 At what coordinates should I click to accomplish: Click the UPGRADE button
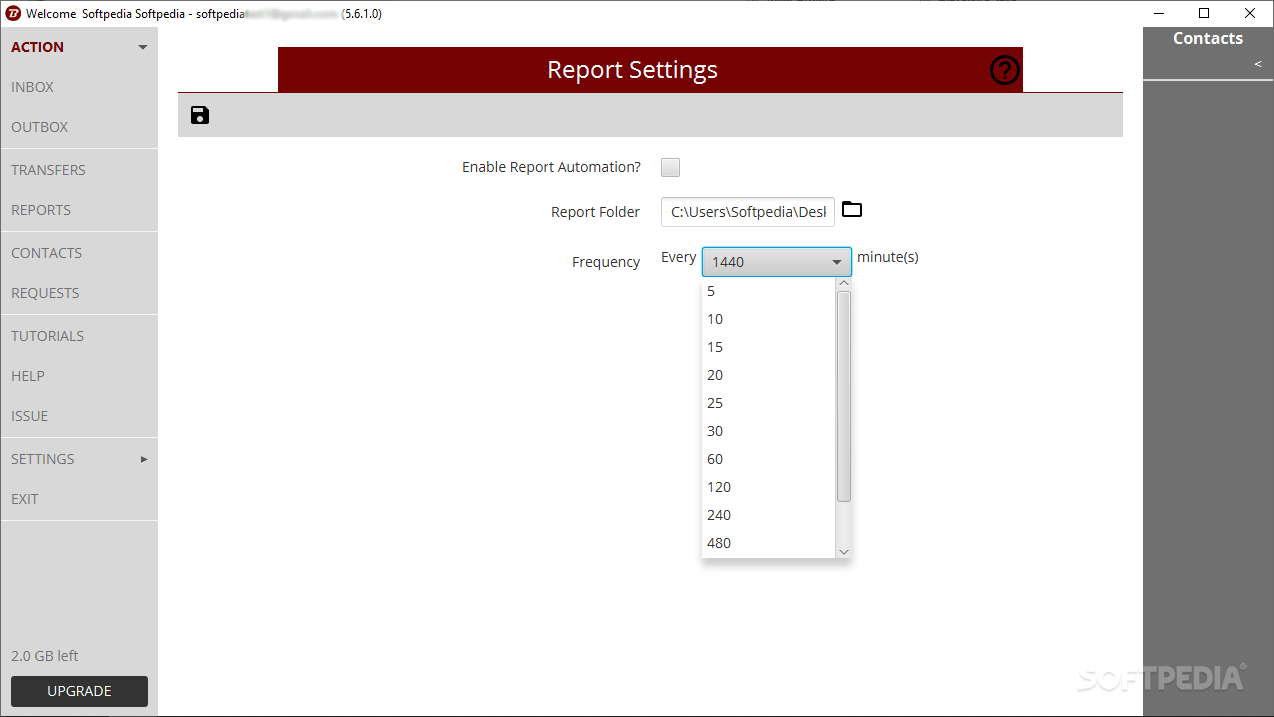click(x=79, y=691)
